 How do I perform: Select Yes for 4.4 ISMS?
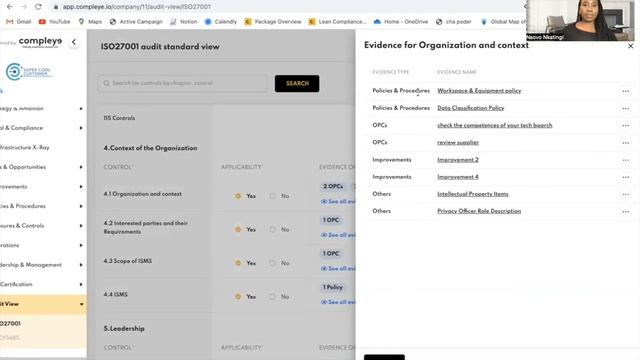coord(238,296)
